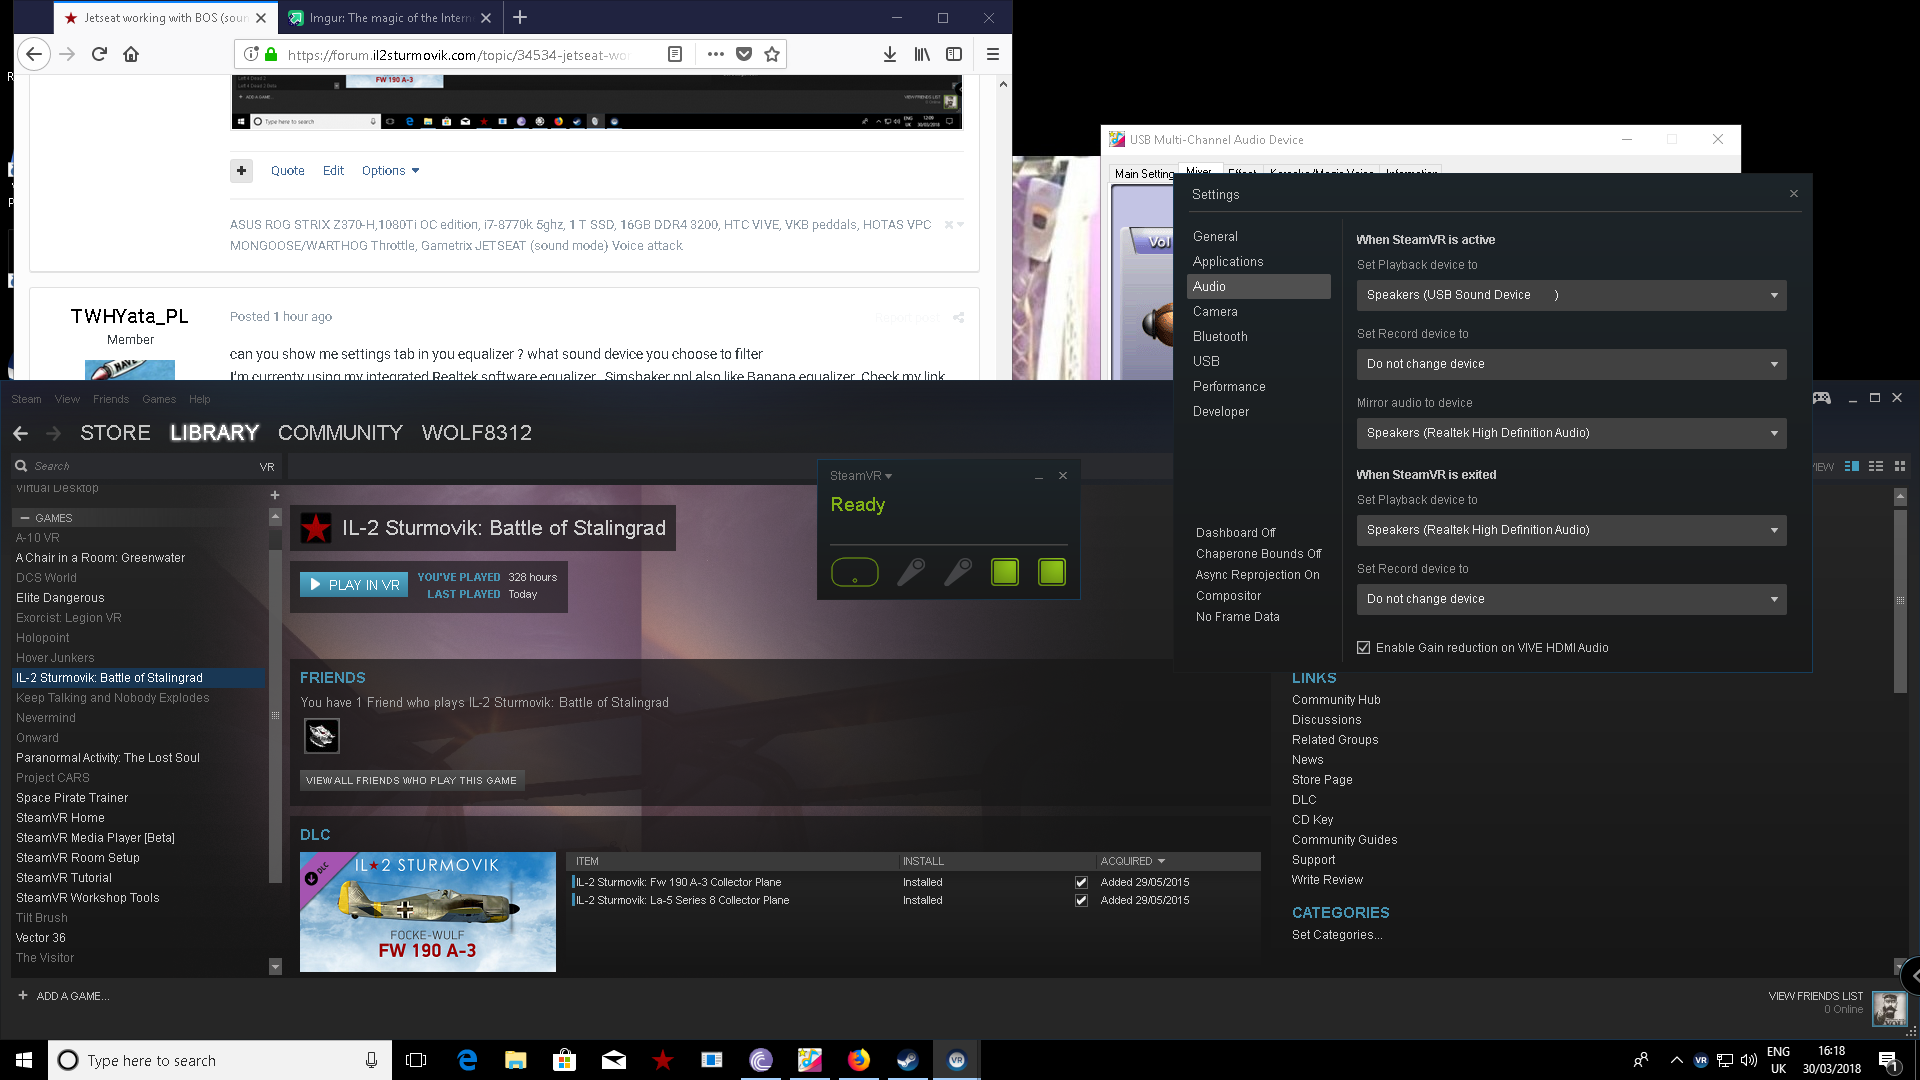Click Firefox reload page icon

pyautogui.click(x=99, y=55)
